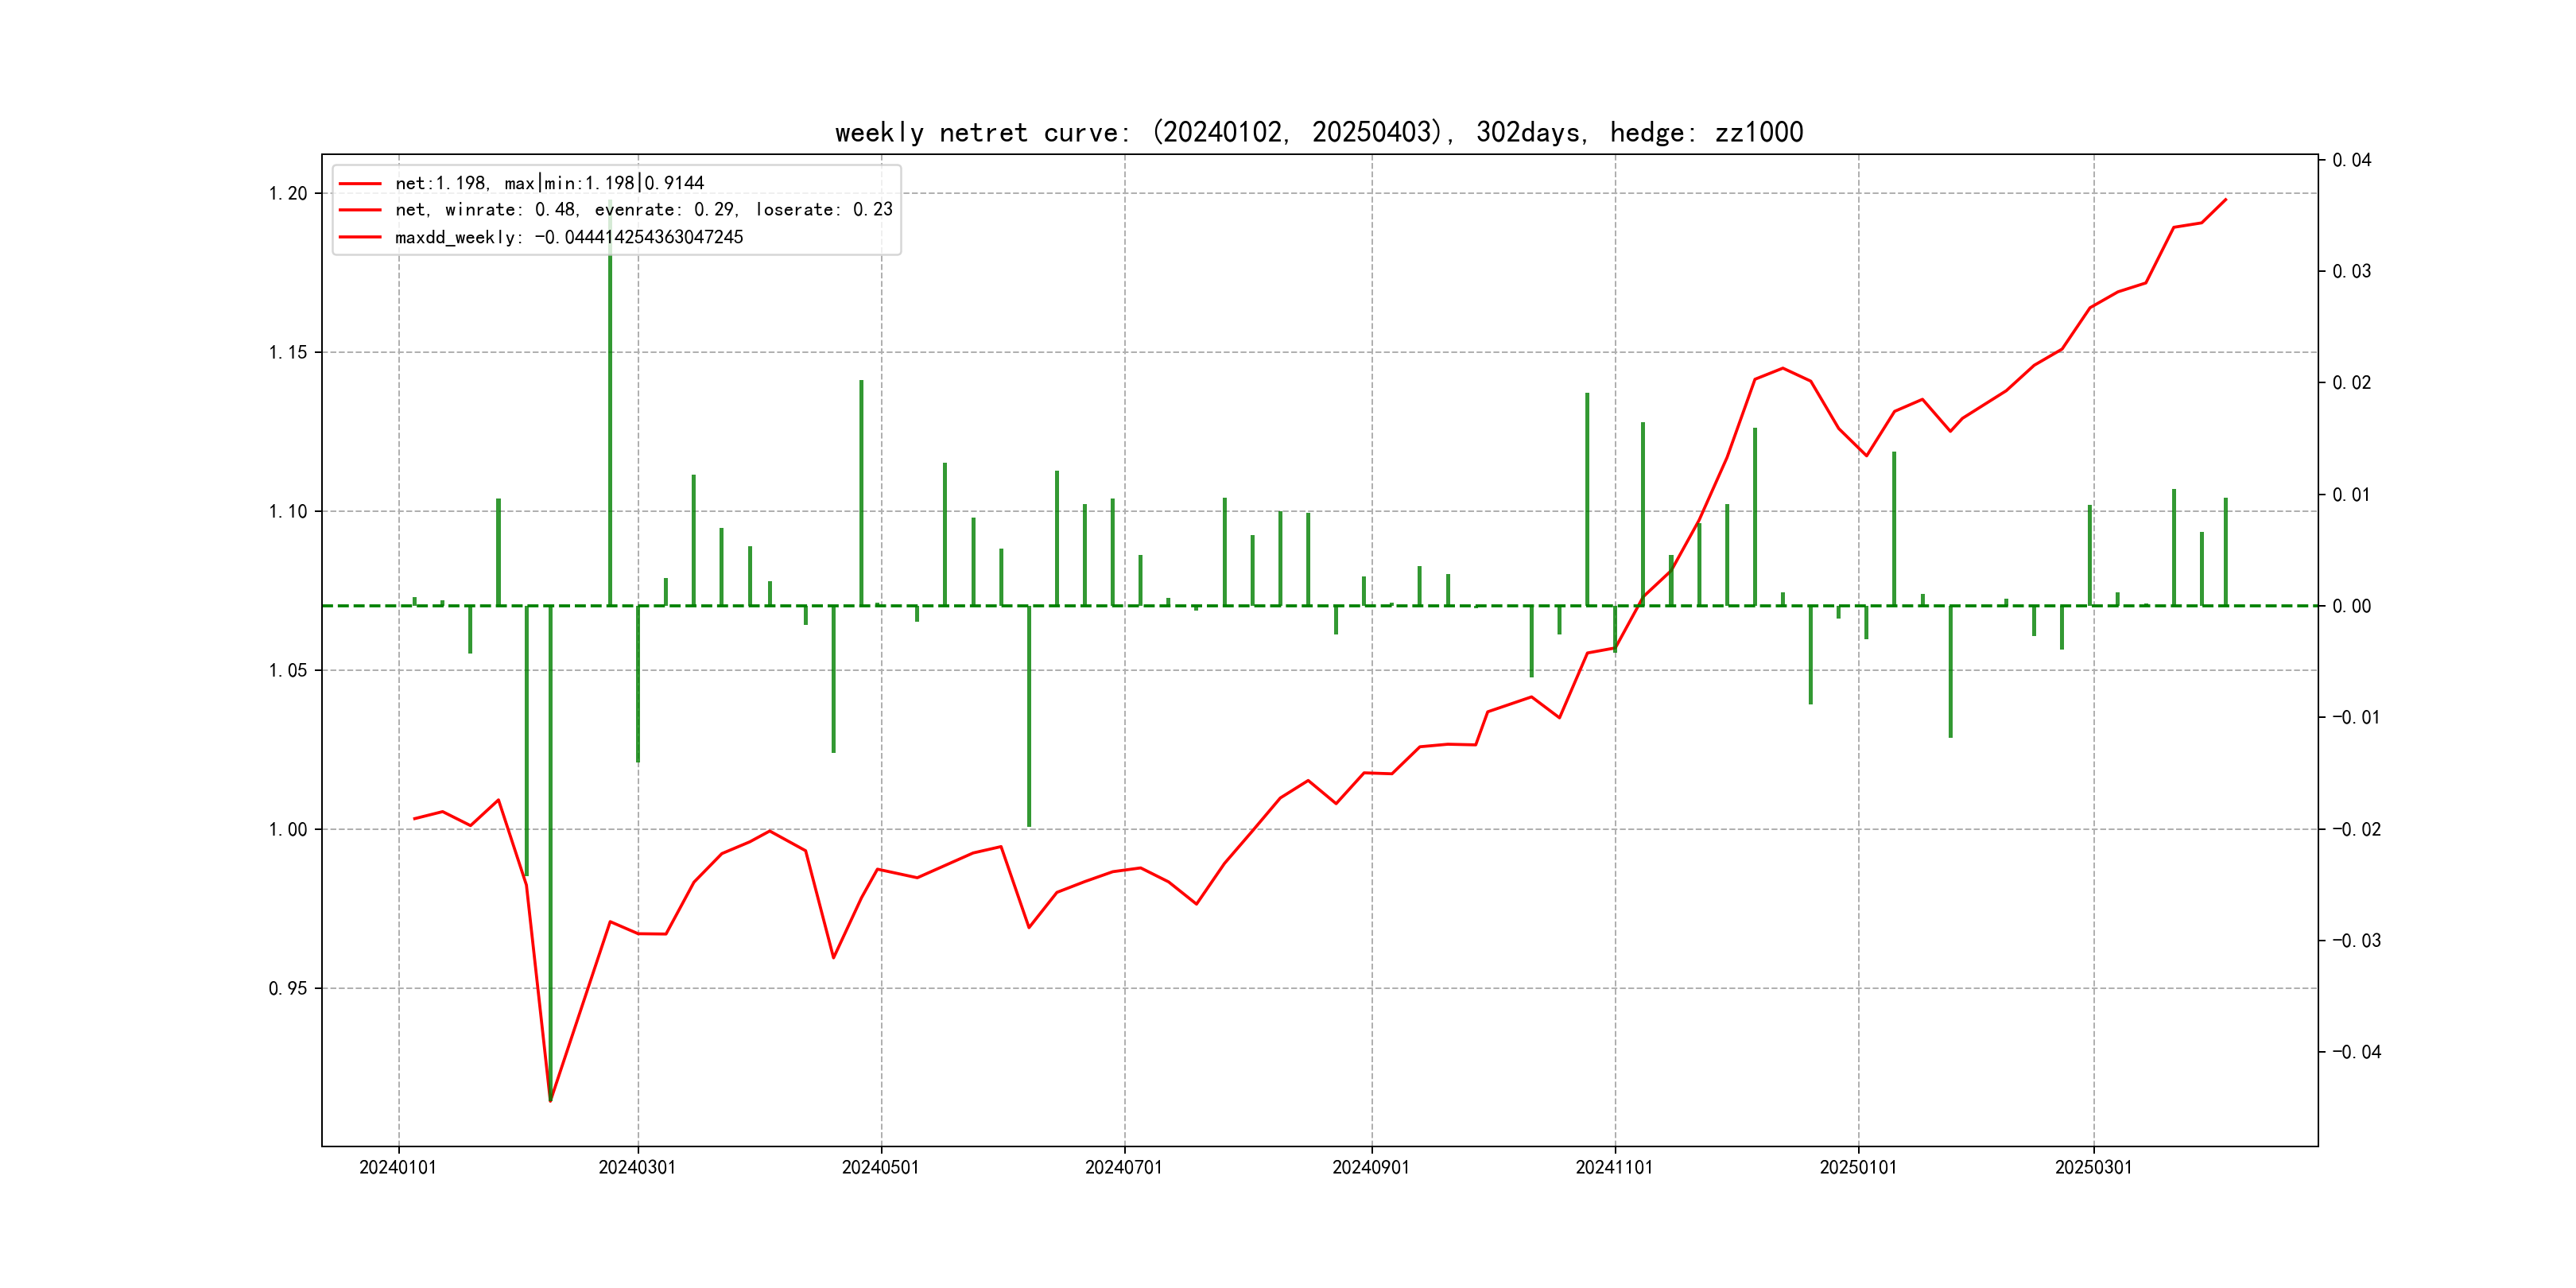Image resolution: width=2576 pixels, height=1288 pixels.
Task: Click the chart title 'weekly netret curve'
Action: (x=1318, y=132)
